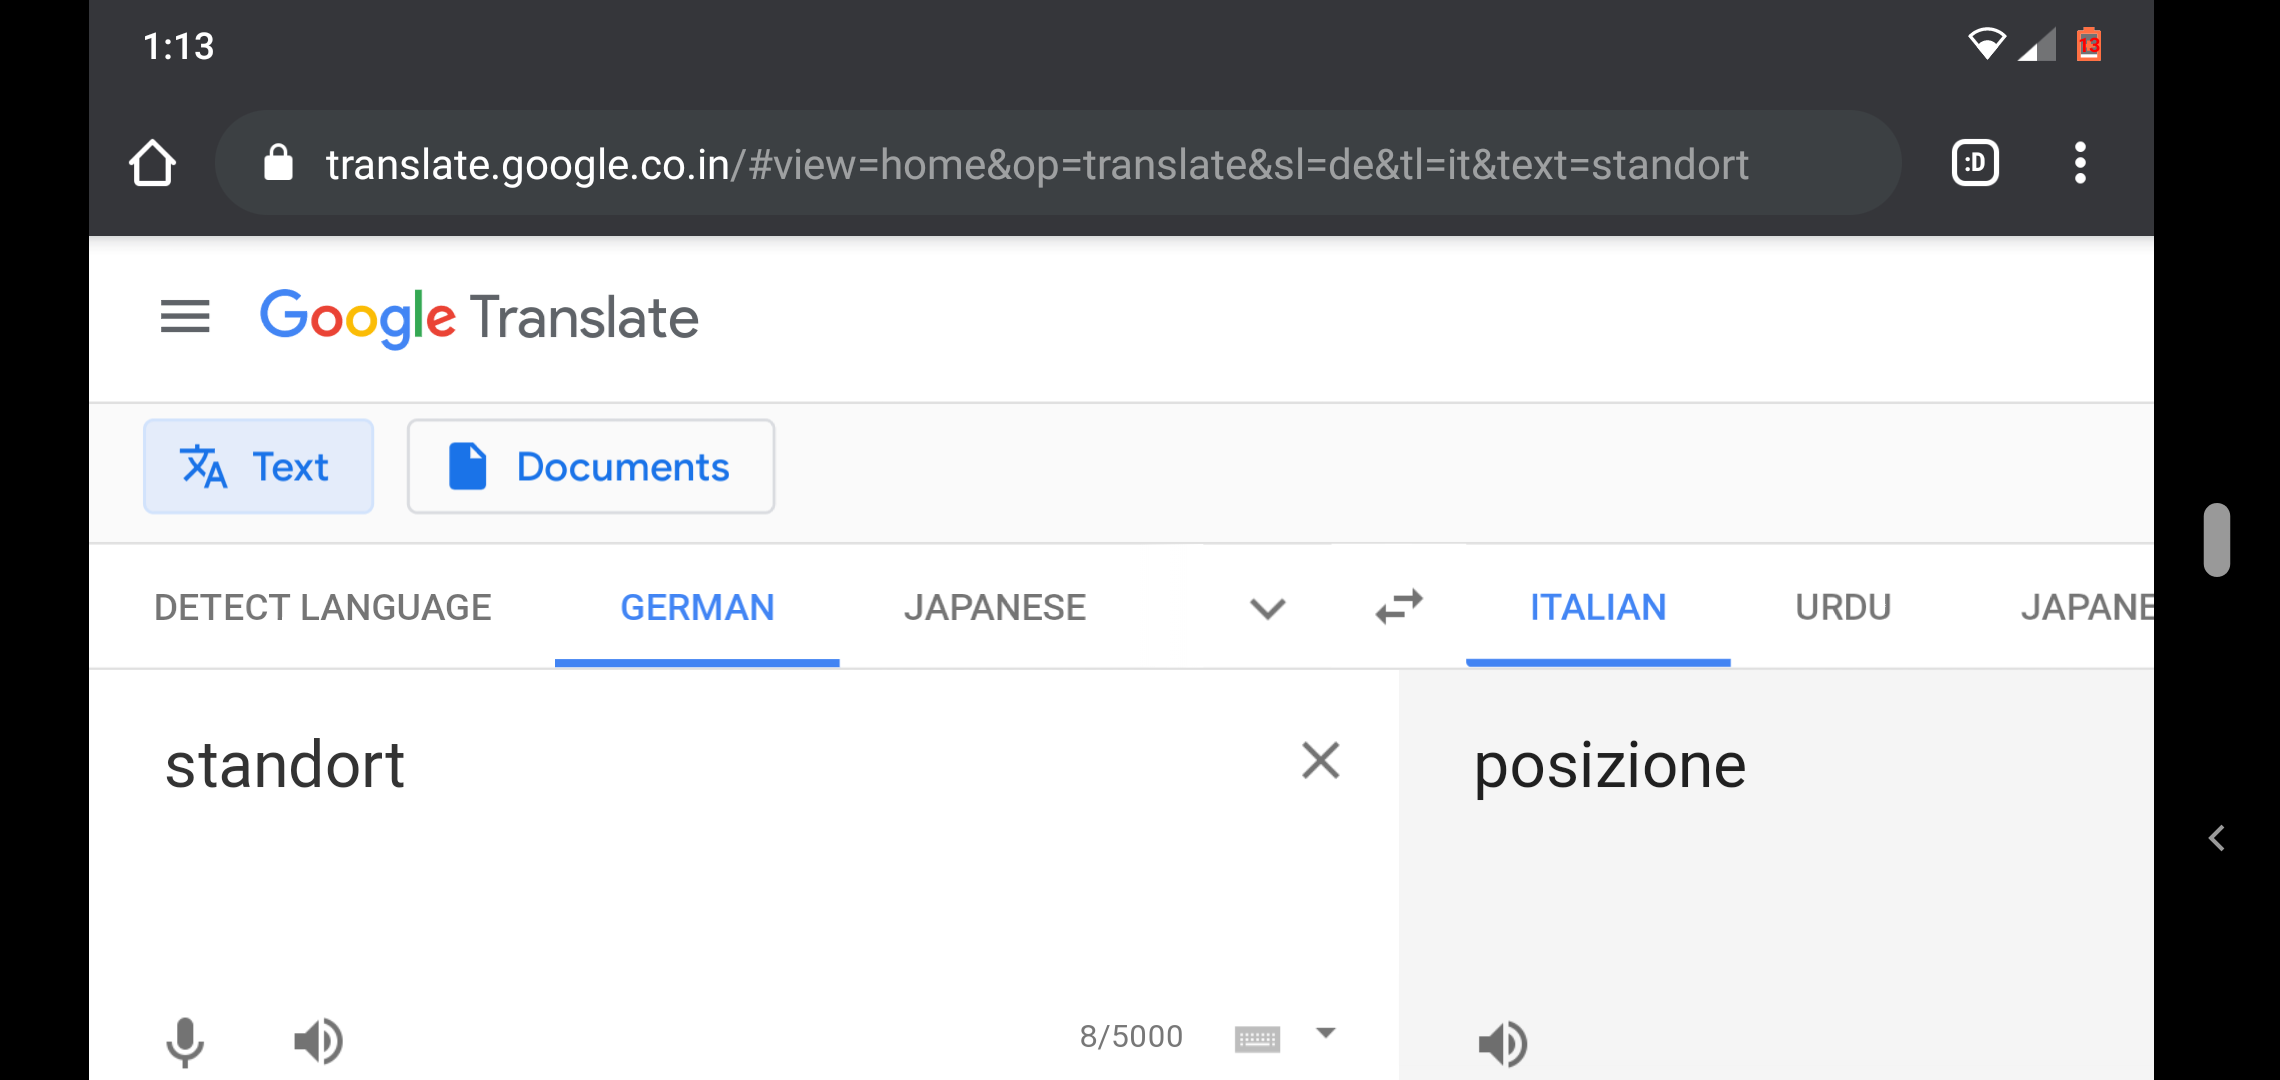
Task: Open the tab switcher icon
Action: 1975,163
